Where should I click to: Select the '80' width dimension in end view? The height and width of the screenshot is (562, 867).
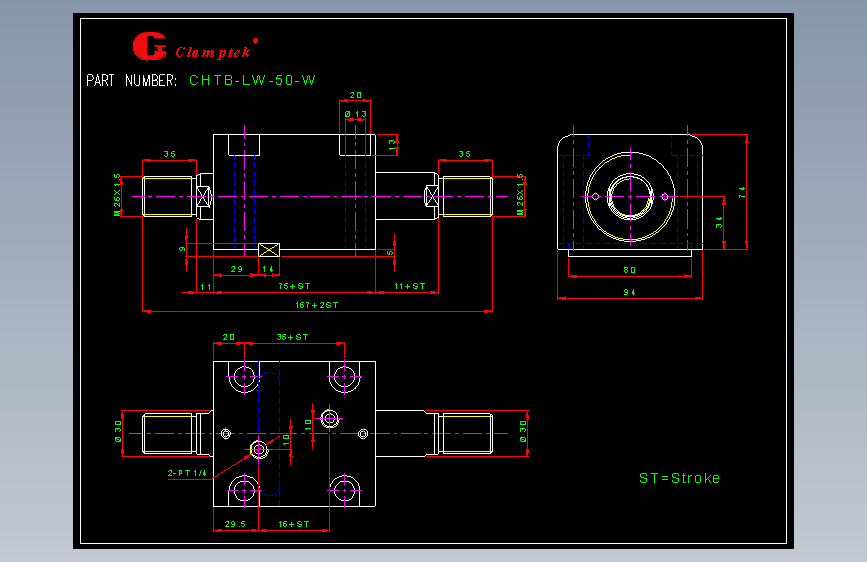(630, 270)
